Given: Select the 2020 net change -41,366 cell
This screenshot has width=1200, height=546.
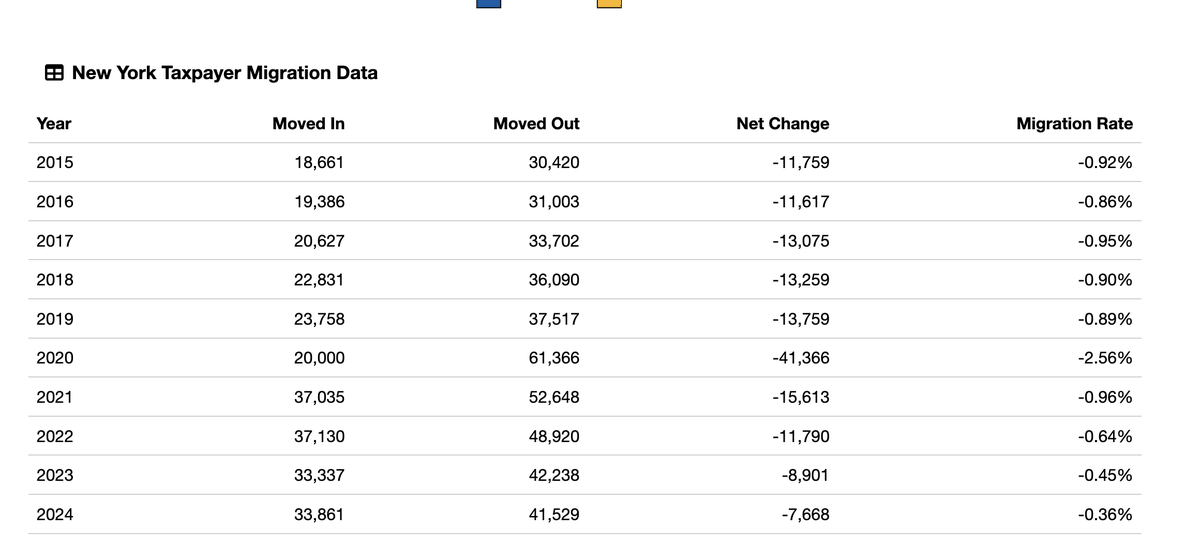Looking at the screenshot, I should (x=800, y=358).
